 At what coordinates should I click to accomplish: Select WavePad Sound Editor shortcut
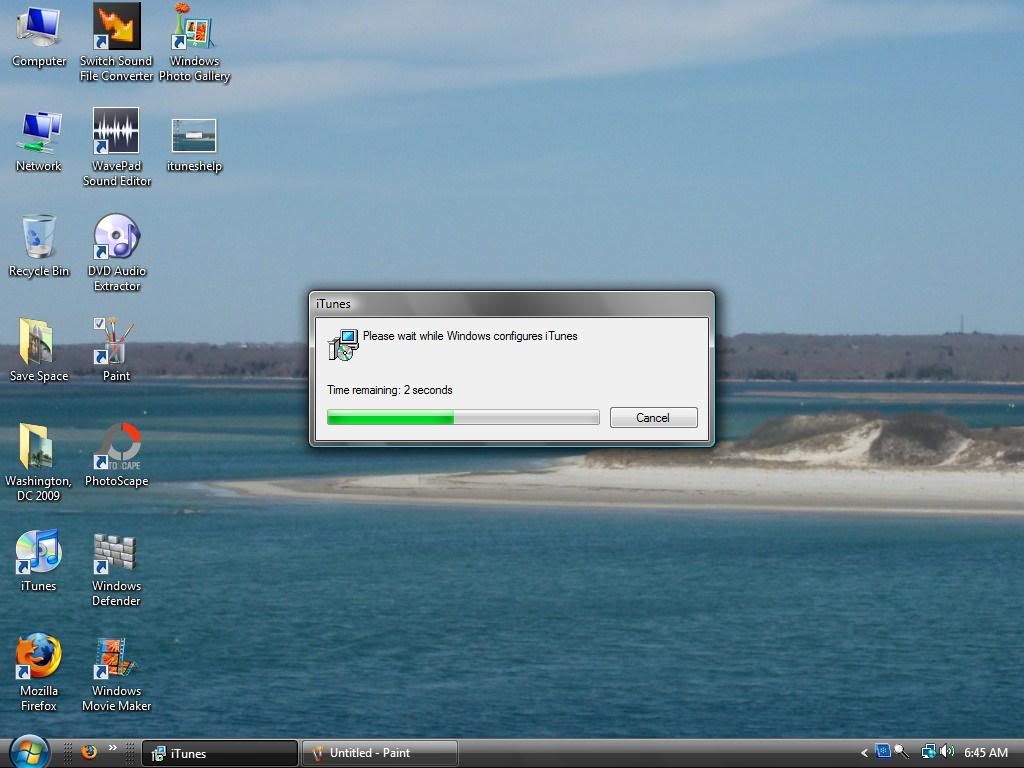[116, 146]
